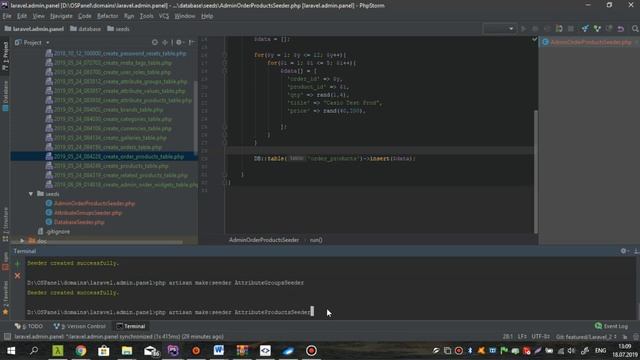Select create_categories_table.php migration
The width and height of the screenshot is (640, 360).
click(x=109, y=119)
